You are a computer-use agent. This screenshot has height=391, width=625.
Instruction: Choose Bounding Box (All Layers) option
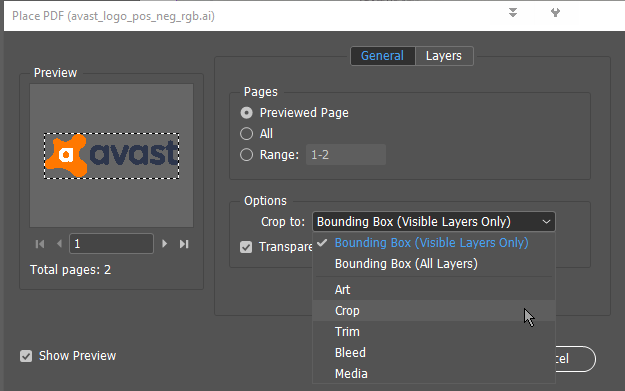(x=434, y=264)
